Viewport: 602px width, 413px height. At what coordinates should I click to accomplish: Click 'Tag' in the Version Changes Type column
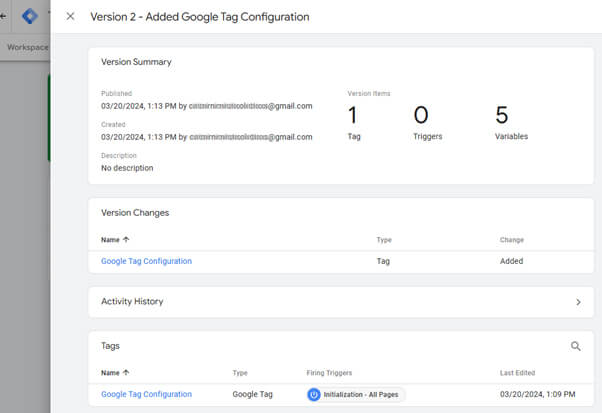(383, 261)
